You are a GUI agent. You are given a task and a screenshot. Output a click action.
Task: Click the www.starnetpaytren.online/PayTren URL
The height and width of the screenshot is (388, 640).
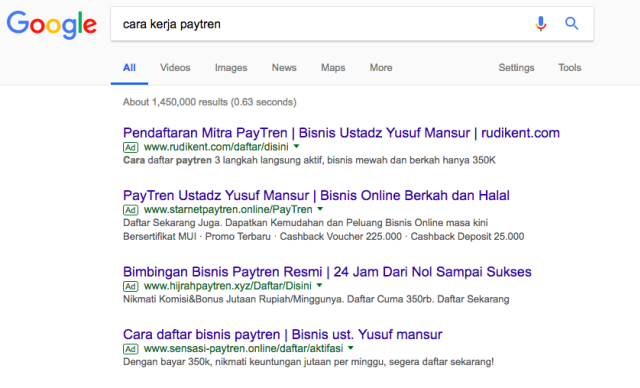228,210
